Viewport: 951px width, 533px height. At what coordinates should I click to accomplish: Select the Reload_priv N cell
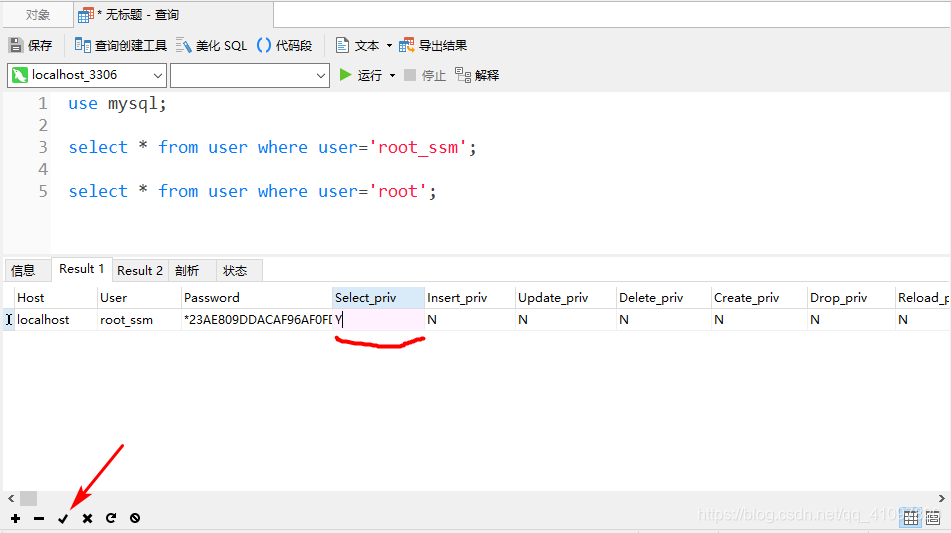pos(923,320)
